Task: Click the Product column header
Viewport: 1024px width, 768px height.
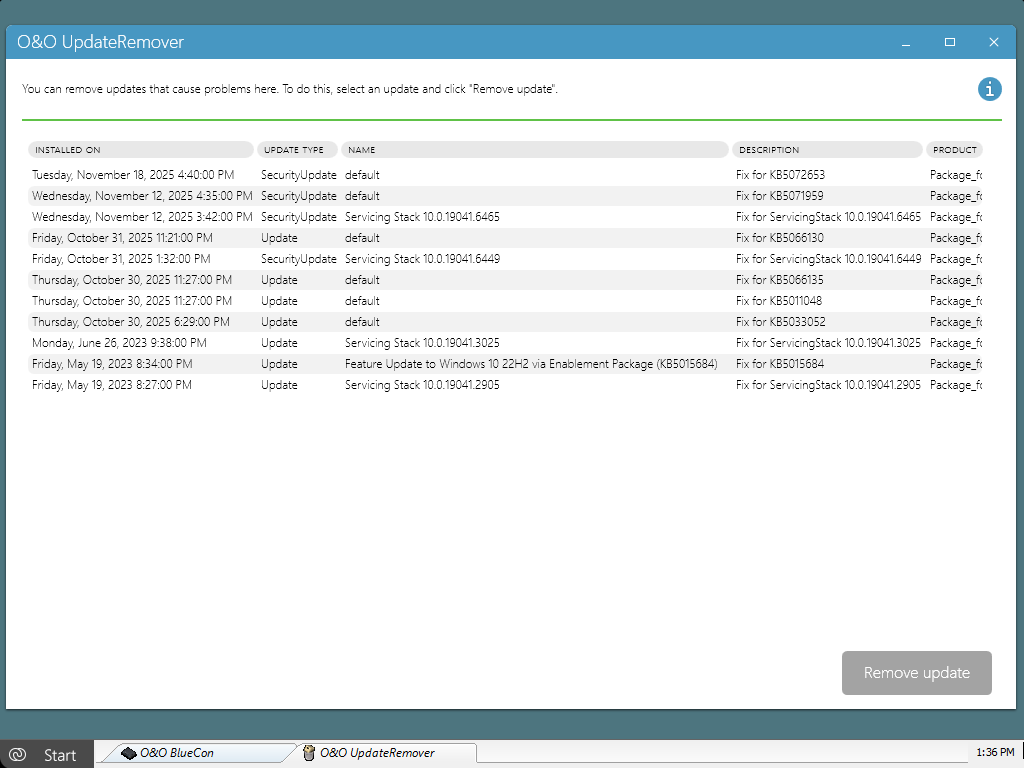Action: click(954, 150)
